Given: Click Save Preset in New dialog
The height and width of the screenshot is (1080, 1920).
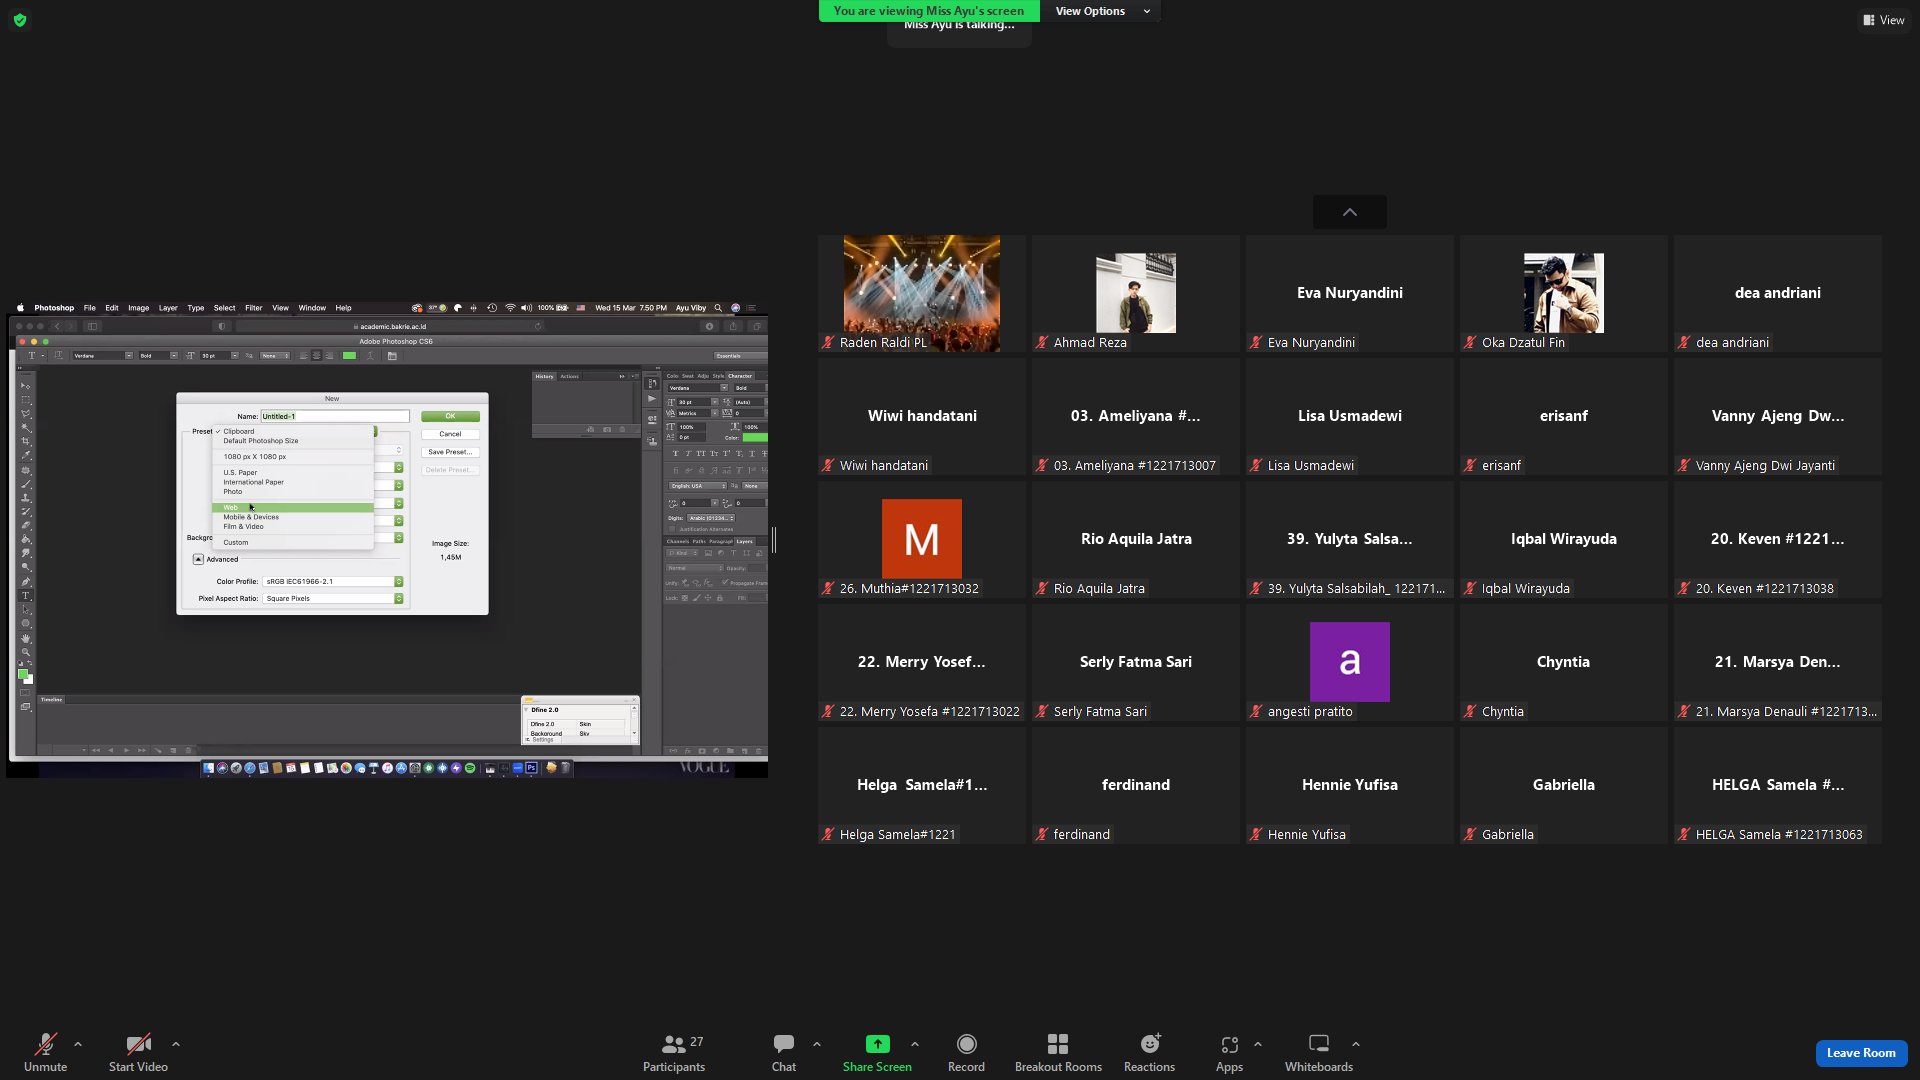Looking at the screenshot, I should (450, 452).
